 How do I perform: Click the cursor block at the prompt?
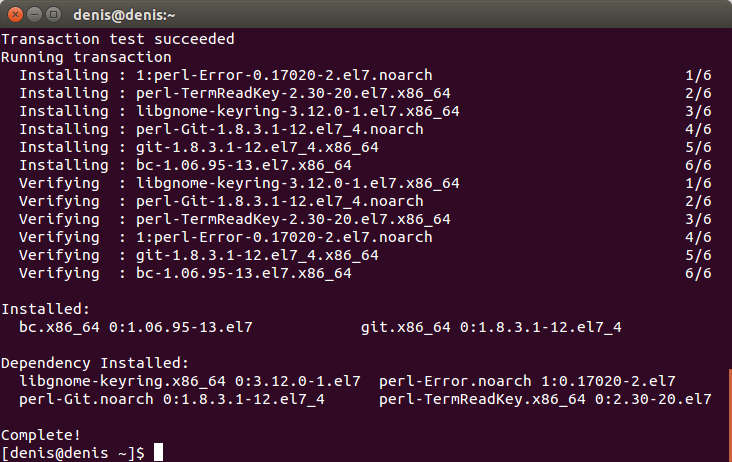(159, 452)
